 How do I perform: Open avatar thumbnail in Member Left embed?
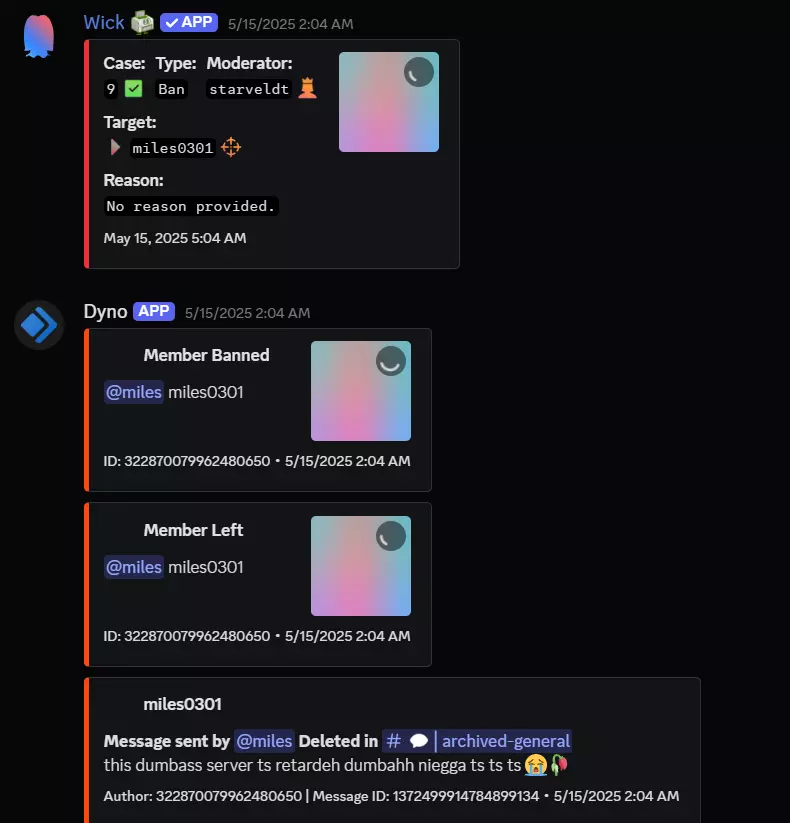[x=361, y=566]
